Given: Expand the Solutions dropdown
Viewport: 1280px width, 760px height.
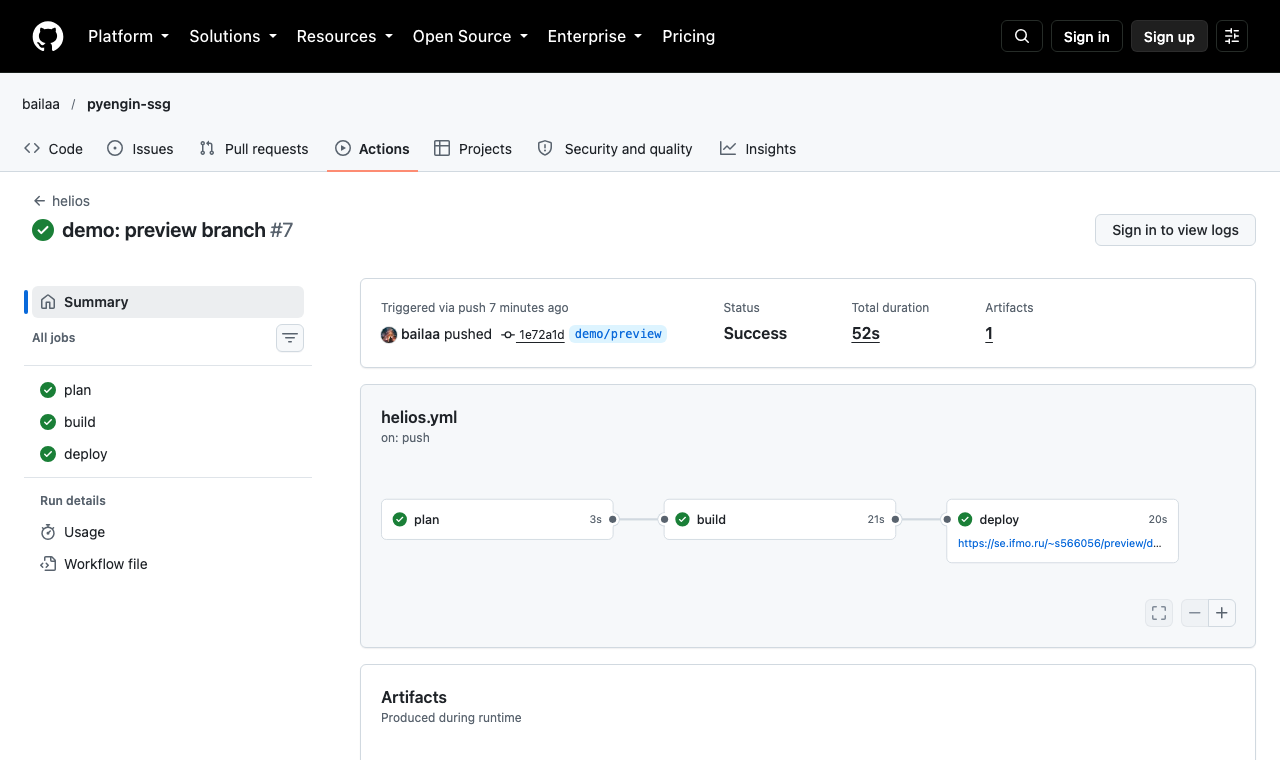Looking at the screenshot, I should click(233, 36).
